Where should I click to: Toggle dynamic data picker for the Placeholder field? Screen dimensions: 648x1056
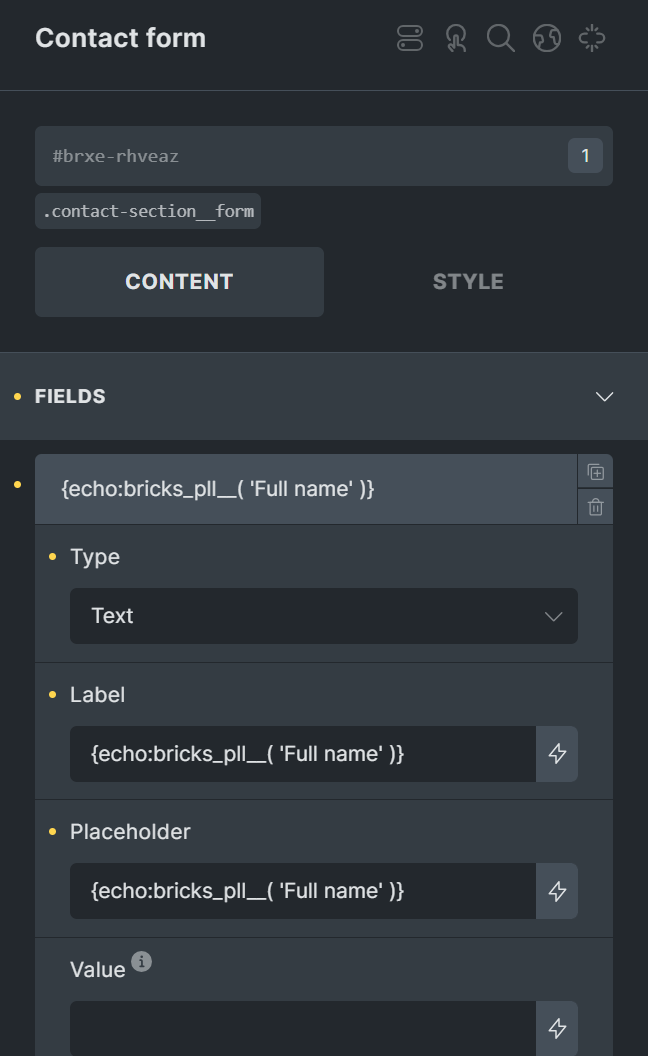click(557, 891)
